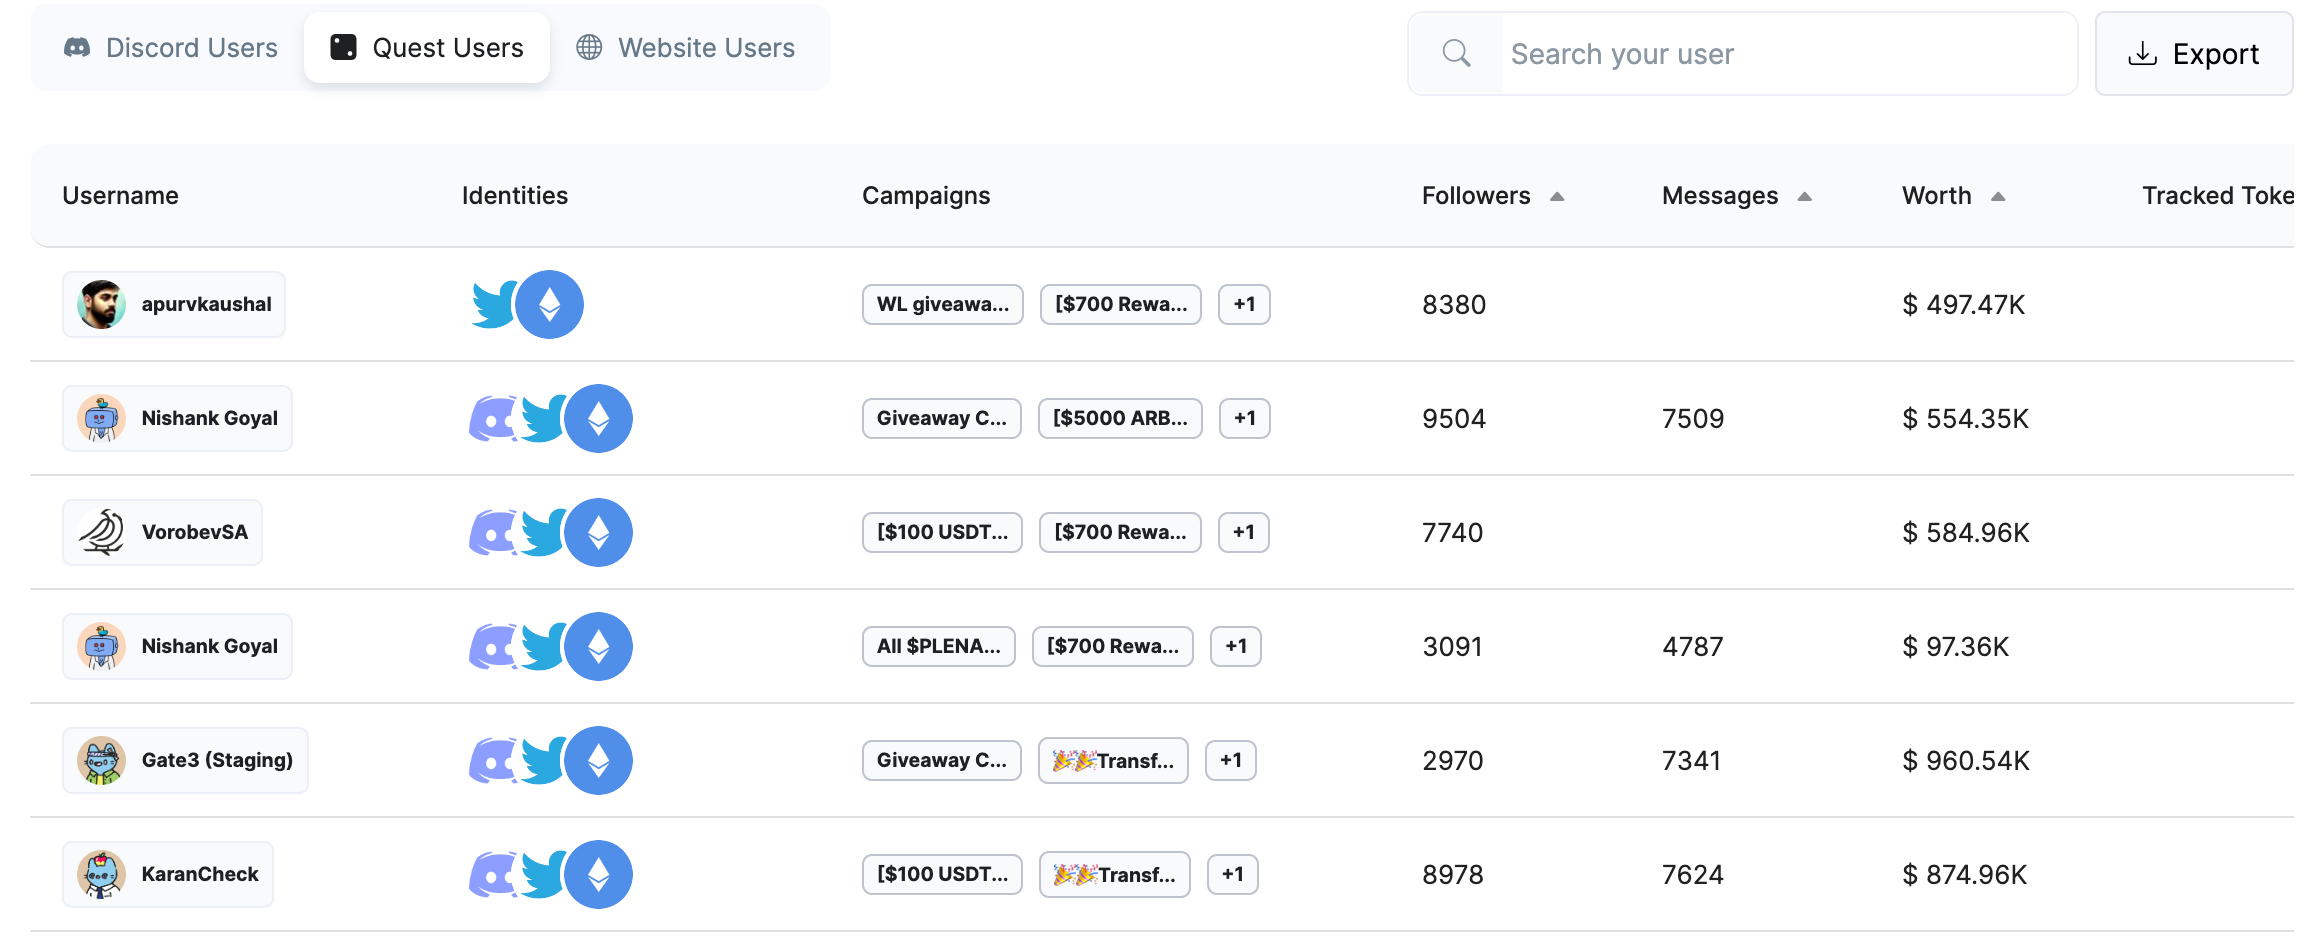Viewport: 2304px width, 936px height.
Task: Select messages value 7509
Action: coord(1693,418)
